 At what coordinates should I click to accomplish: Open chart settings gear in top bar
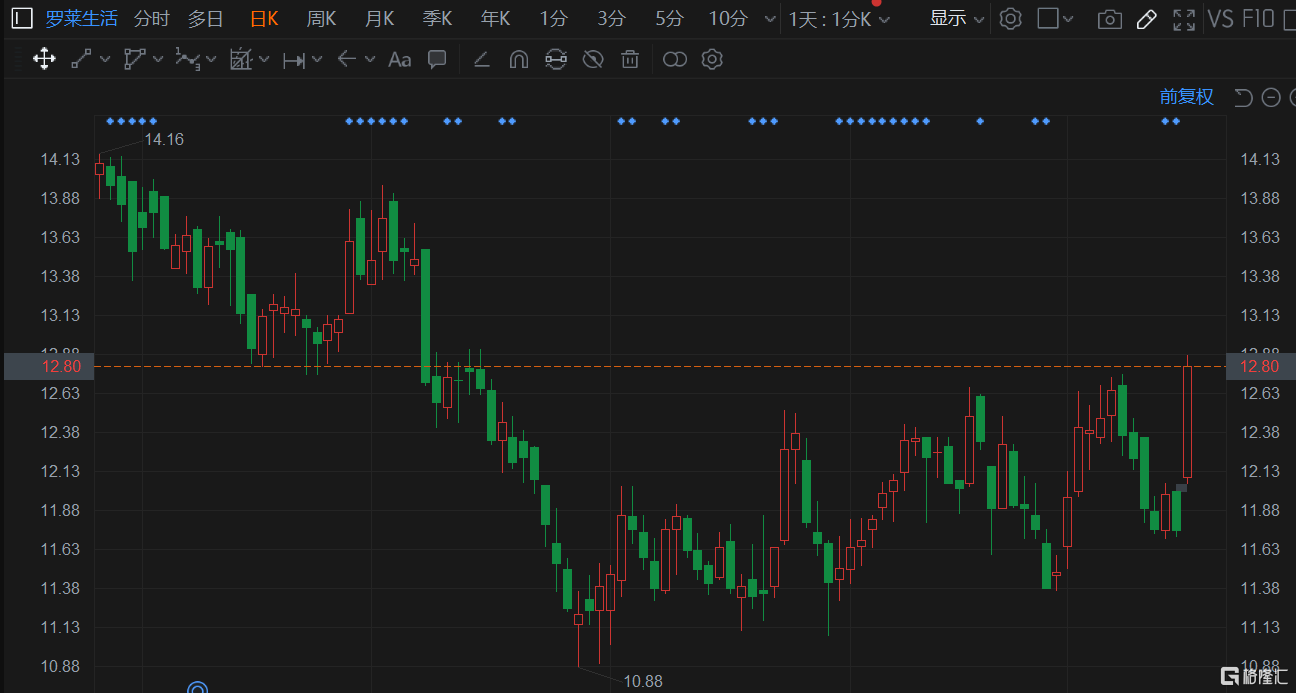coord(1011,19)
